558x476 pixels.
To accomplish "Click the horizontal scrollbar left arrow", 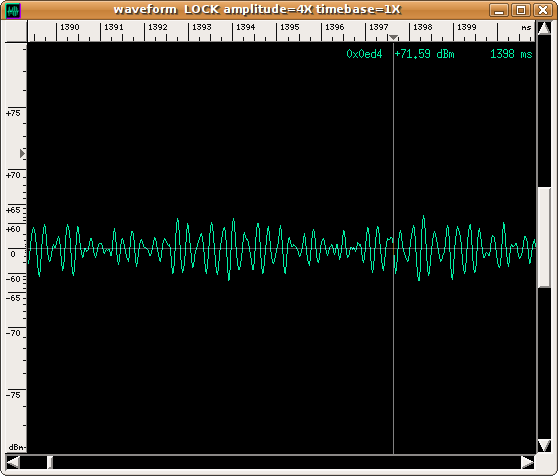I will pos(13,462).
